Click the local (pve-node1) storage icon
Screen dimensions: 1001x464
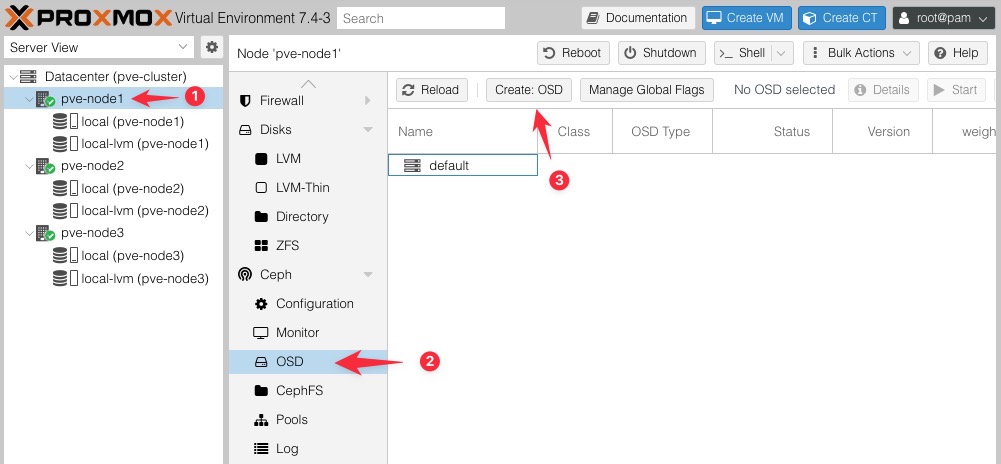pos(65,121)
